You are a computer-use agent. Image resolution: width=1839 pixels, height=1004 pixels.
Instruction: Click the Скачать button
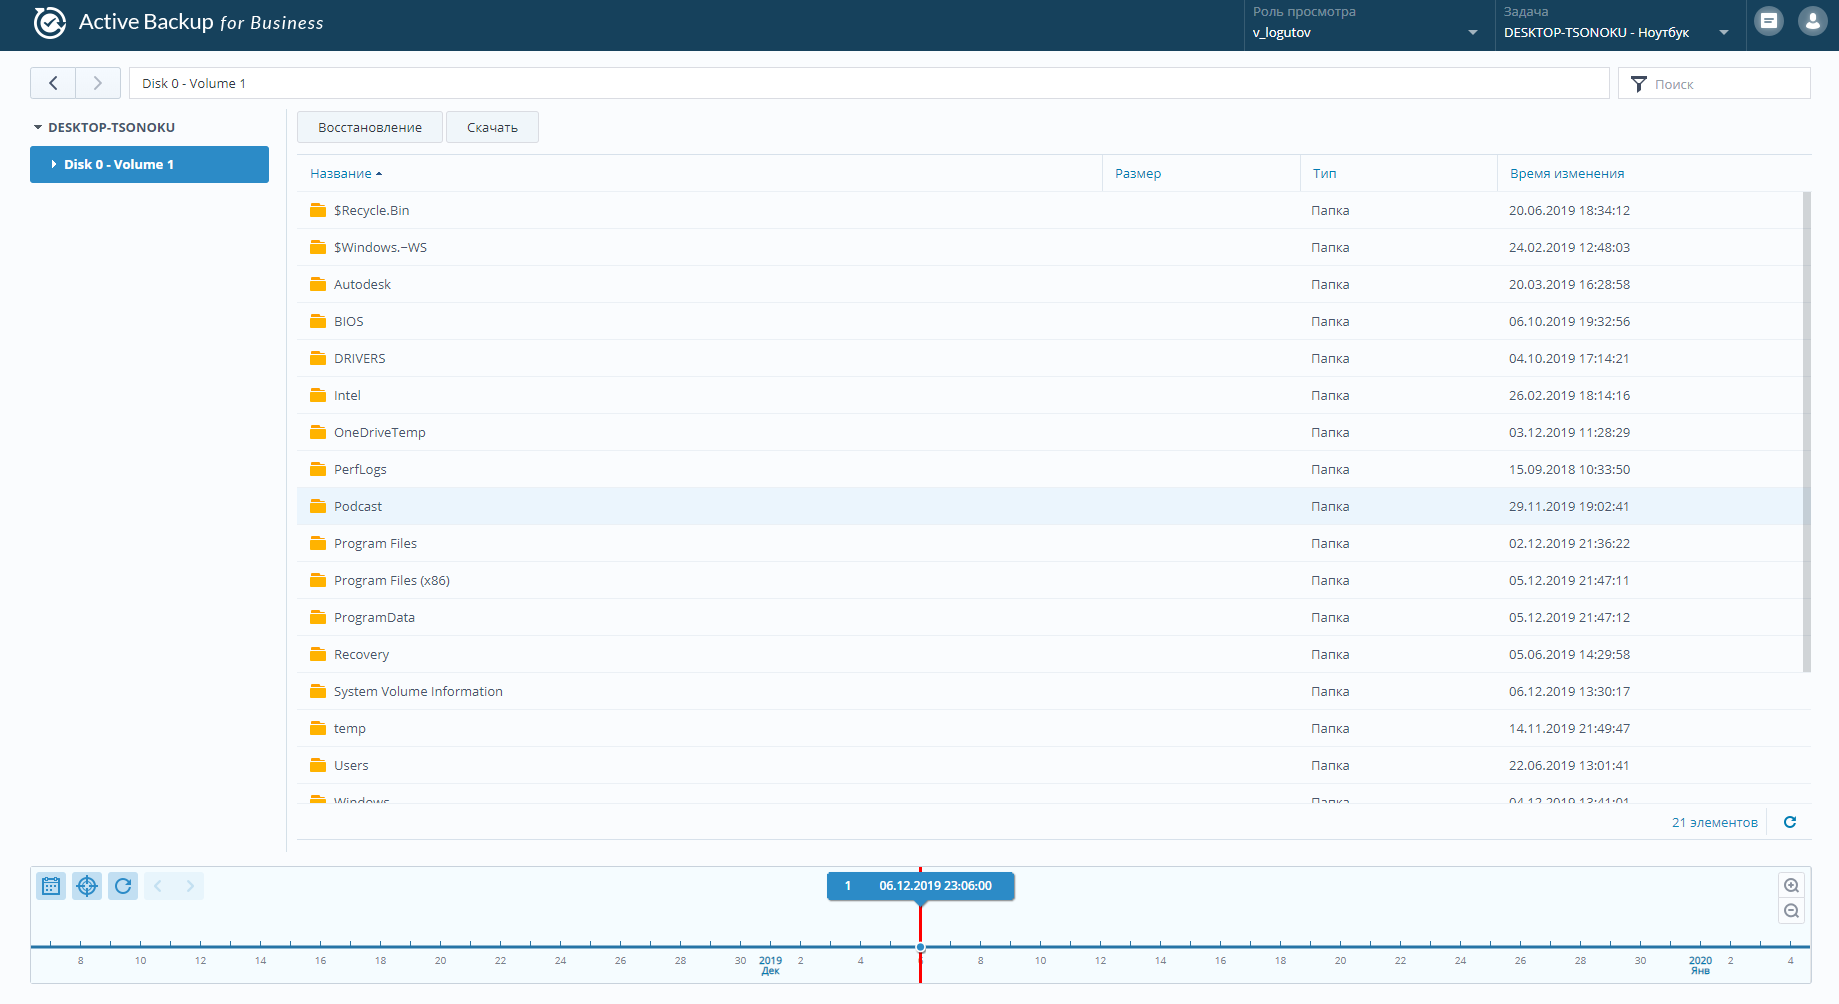492,127
